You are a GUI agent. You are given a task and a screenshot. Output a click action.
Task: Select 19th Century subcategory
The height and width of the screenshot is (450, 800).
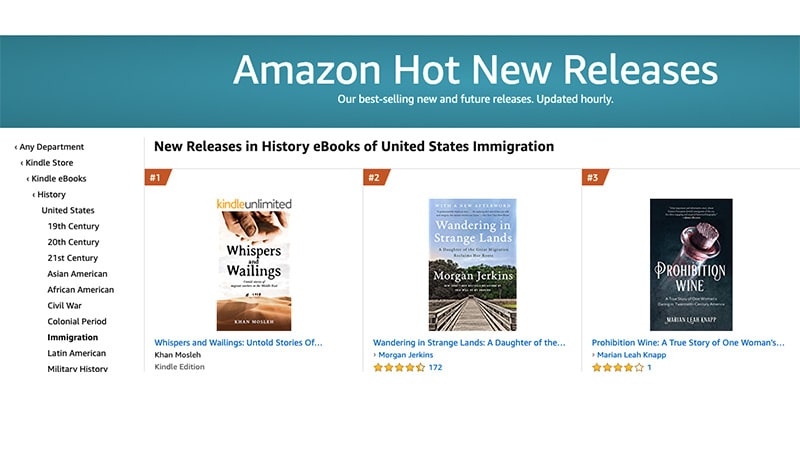[73, 227]
